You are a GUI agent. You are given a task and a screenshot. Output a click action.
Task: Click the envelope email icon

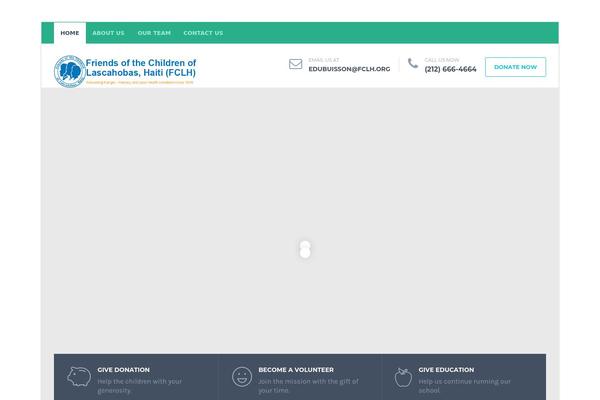[x=295, y=64]
